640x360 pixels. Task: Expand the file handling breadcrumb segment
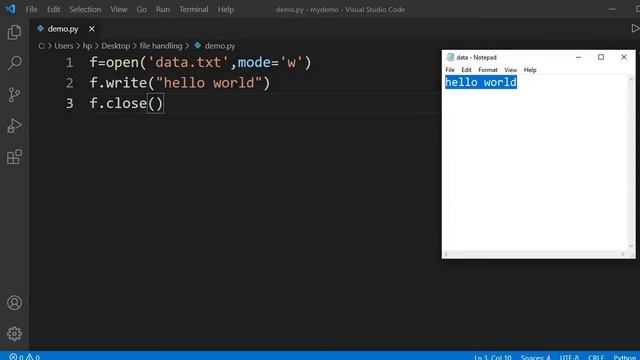[161, 46]
